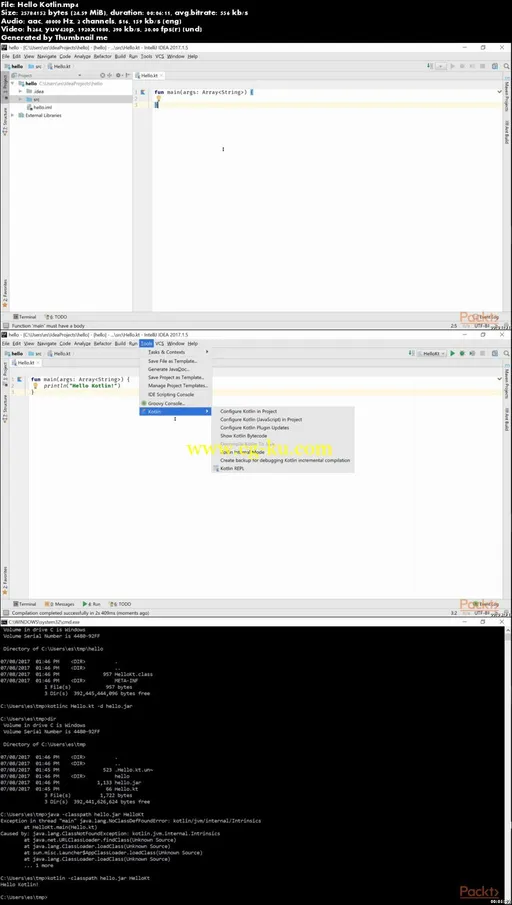Click Kotlin gutter icon beside println main function
This screenshot has width=512, height=905.
click(19, 379)
